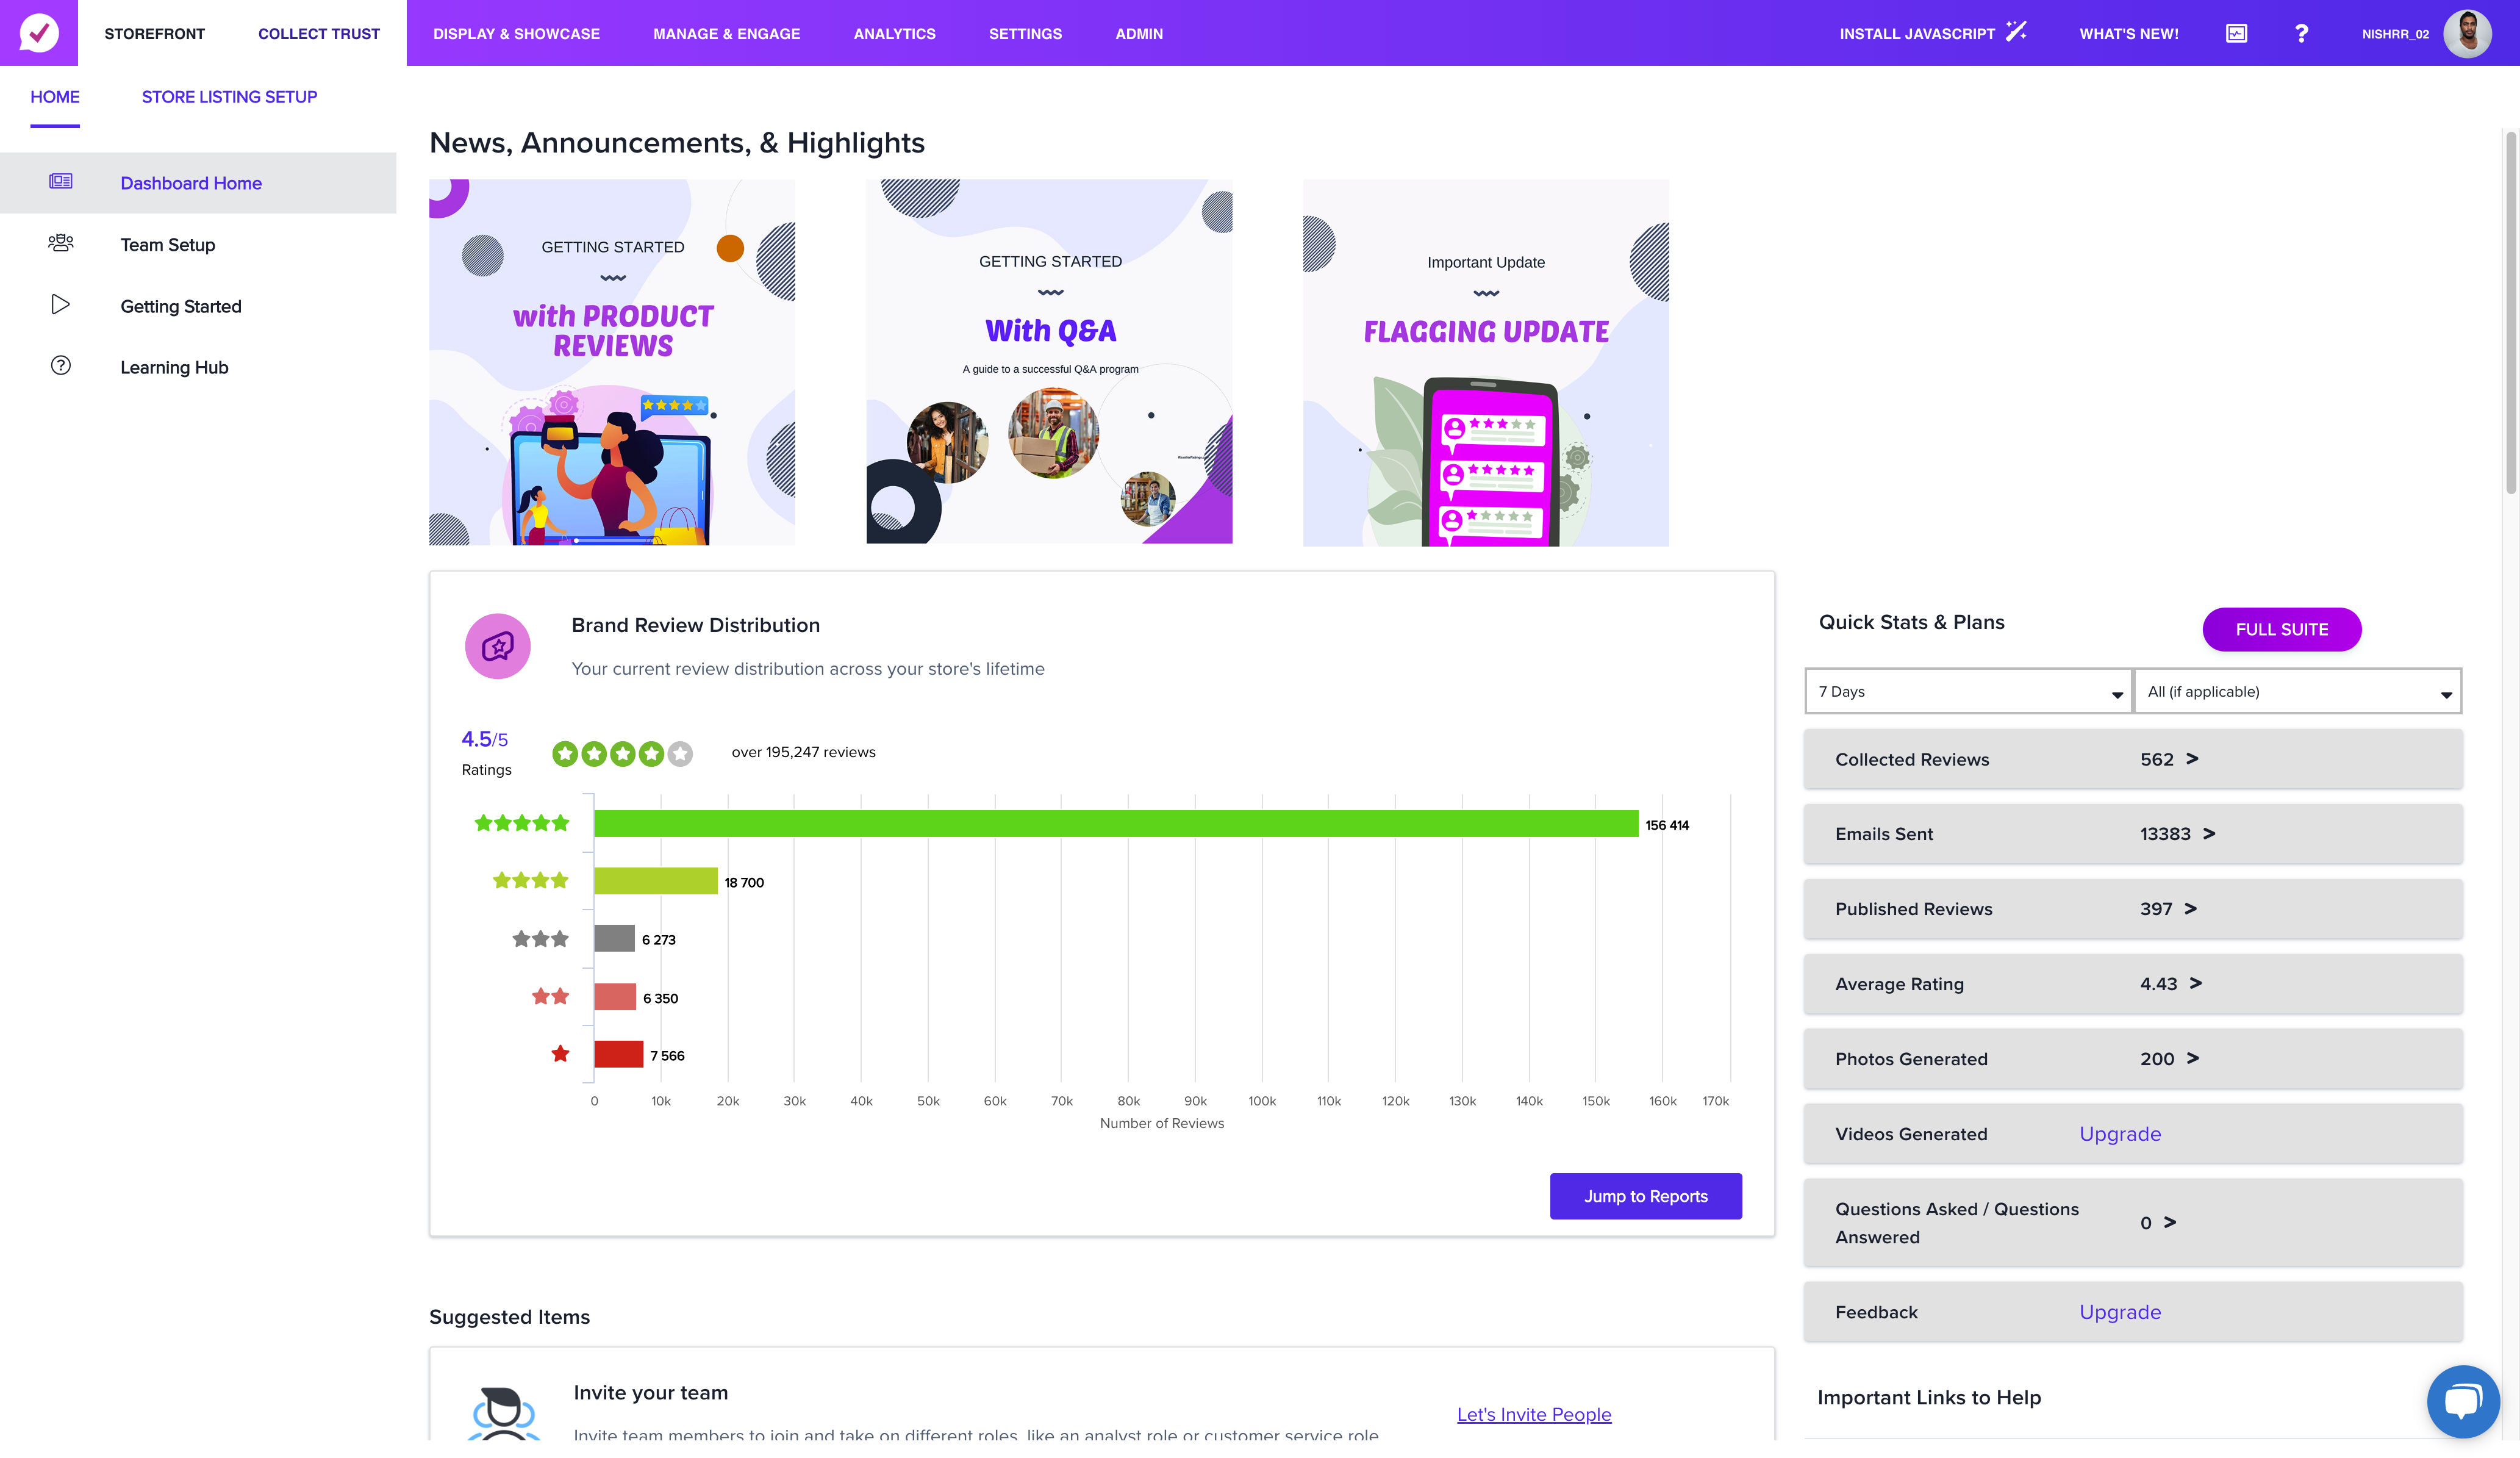Switch to the Collect Trust tab
2520x1458 pixels.
tap(319, 33)
